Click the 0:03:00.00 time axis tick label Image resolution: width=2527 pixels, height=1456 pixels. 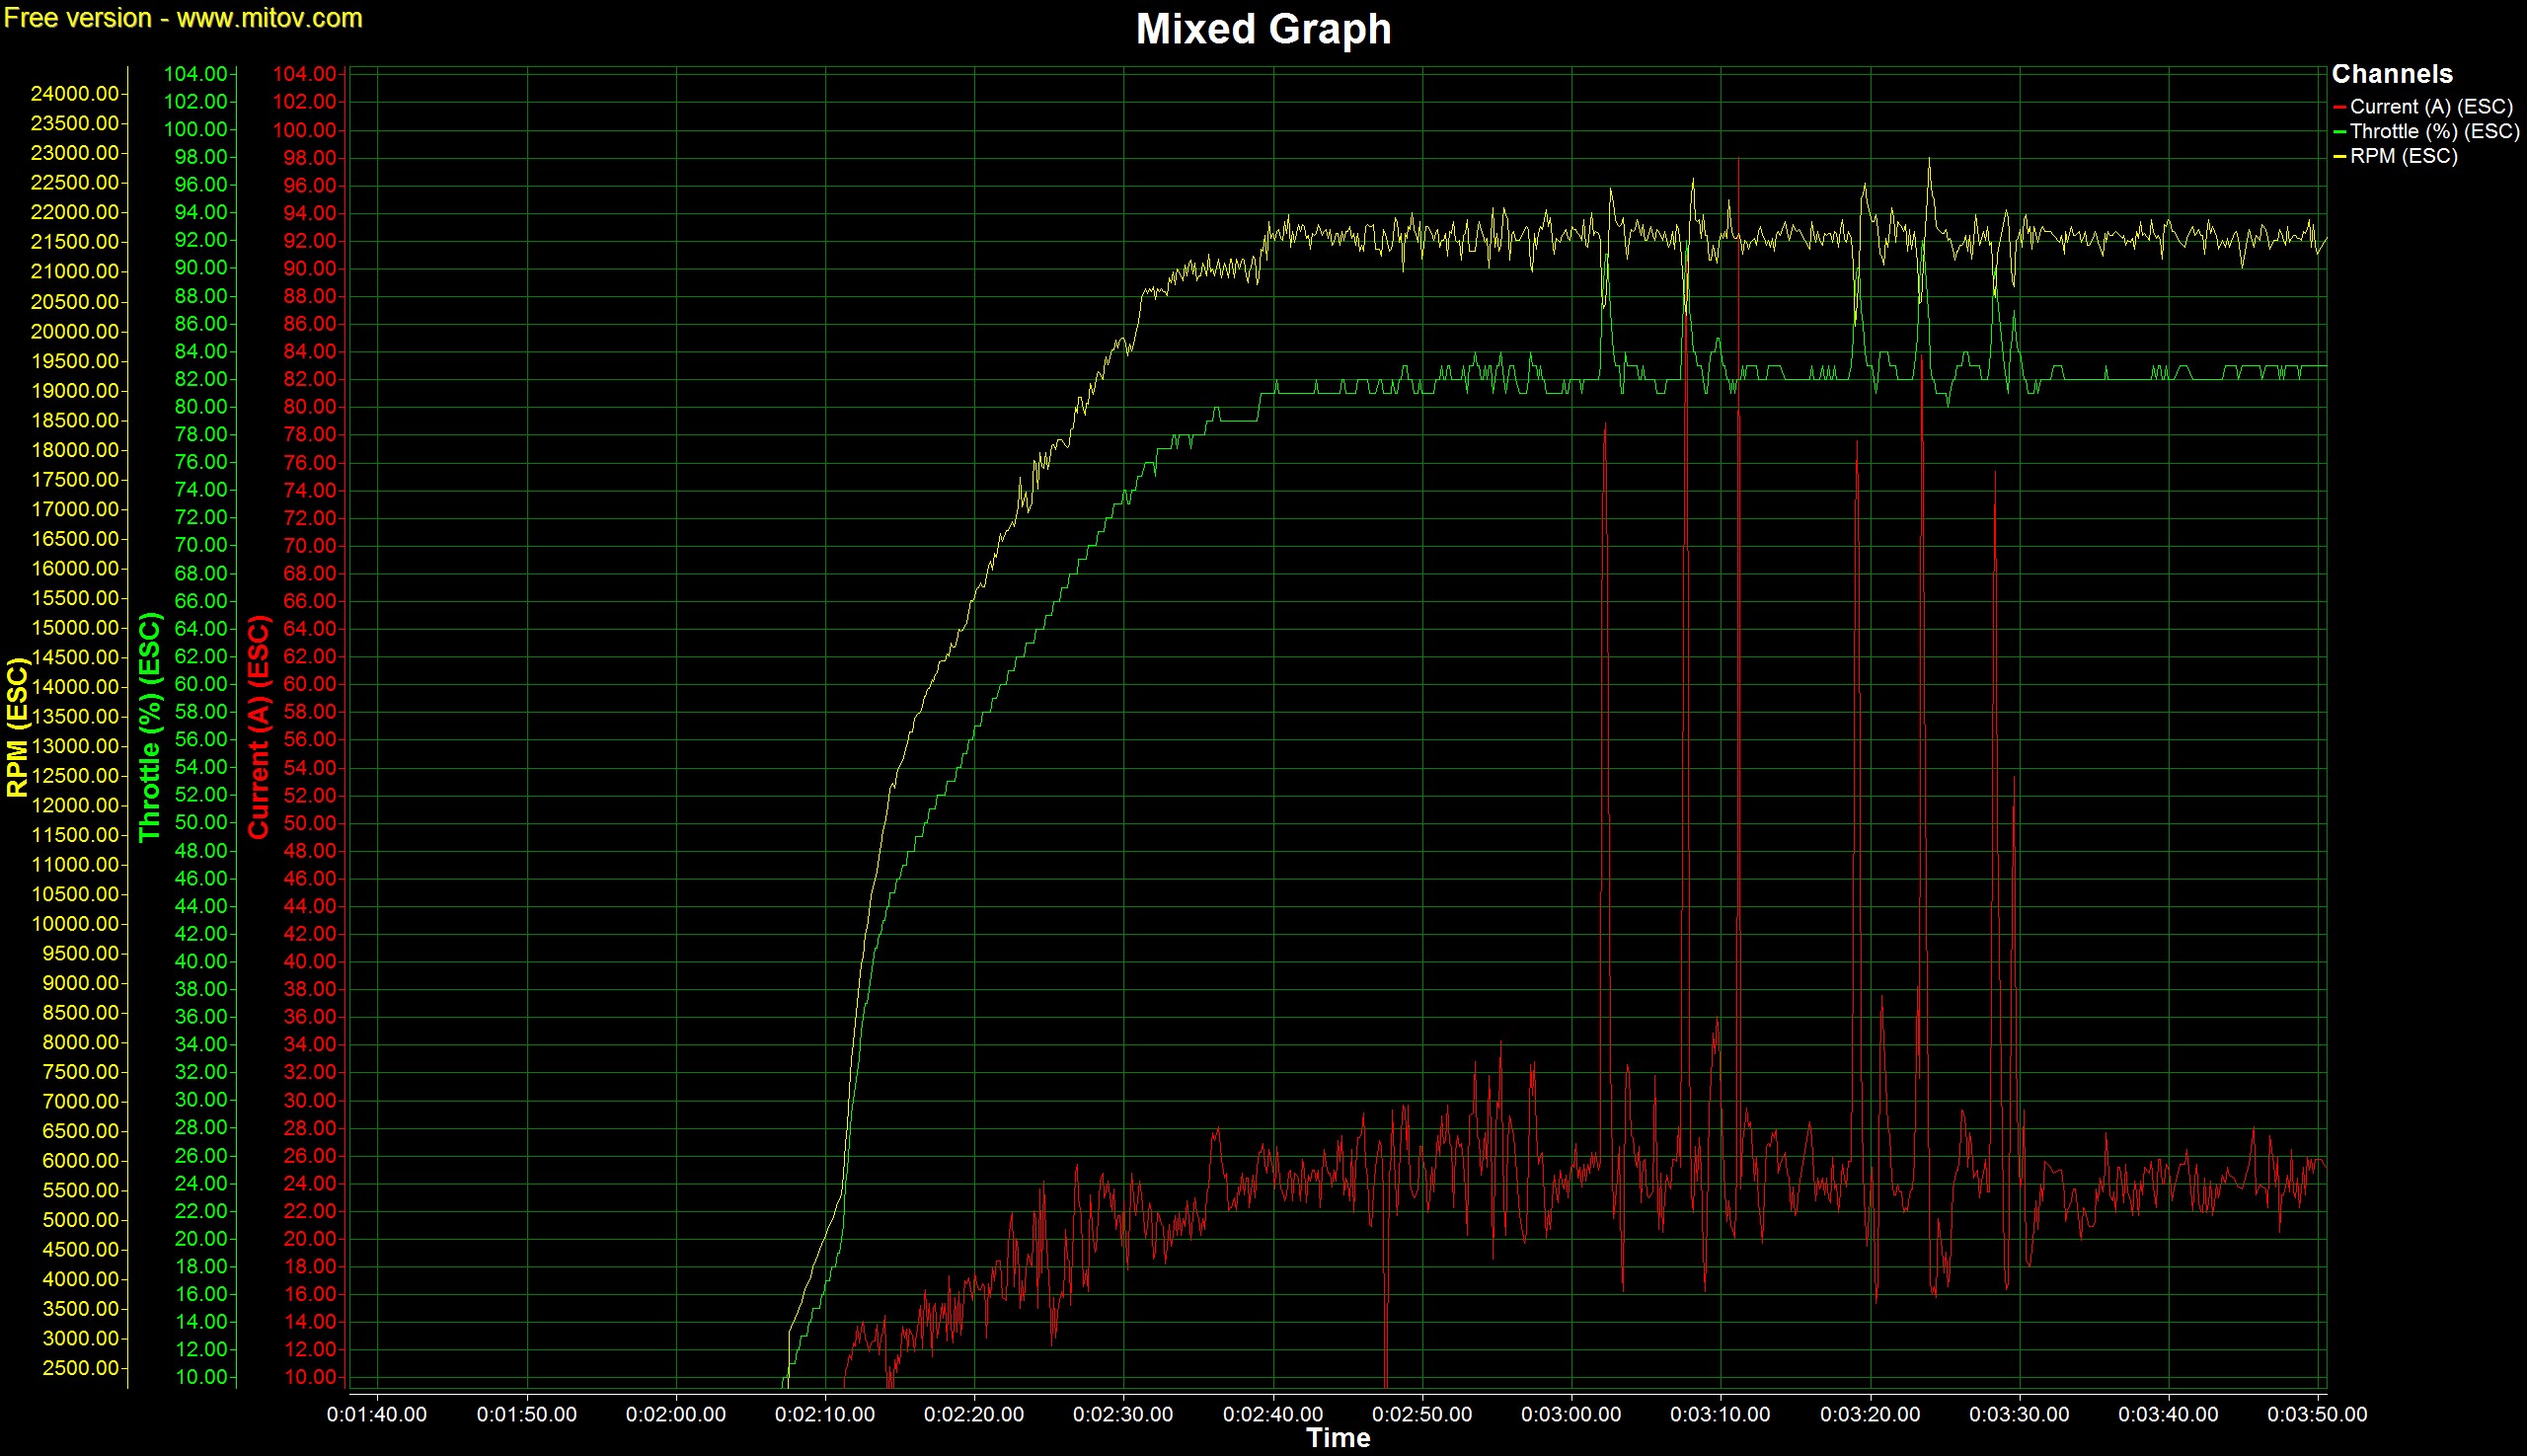[x=1570, y=1414]
